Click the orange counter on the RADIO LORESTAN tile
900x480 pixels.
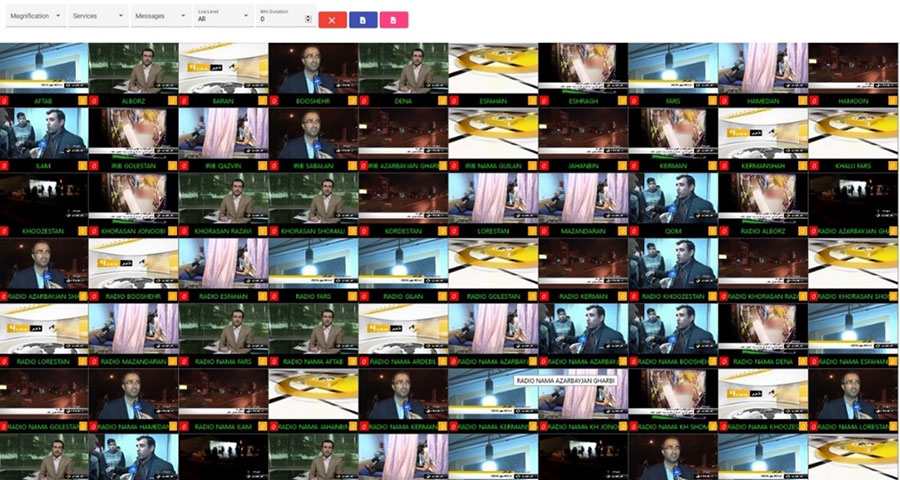(x=83, y=362)
